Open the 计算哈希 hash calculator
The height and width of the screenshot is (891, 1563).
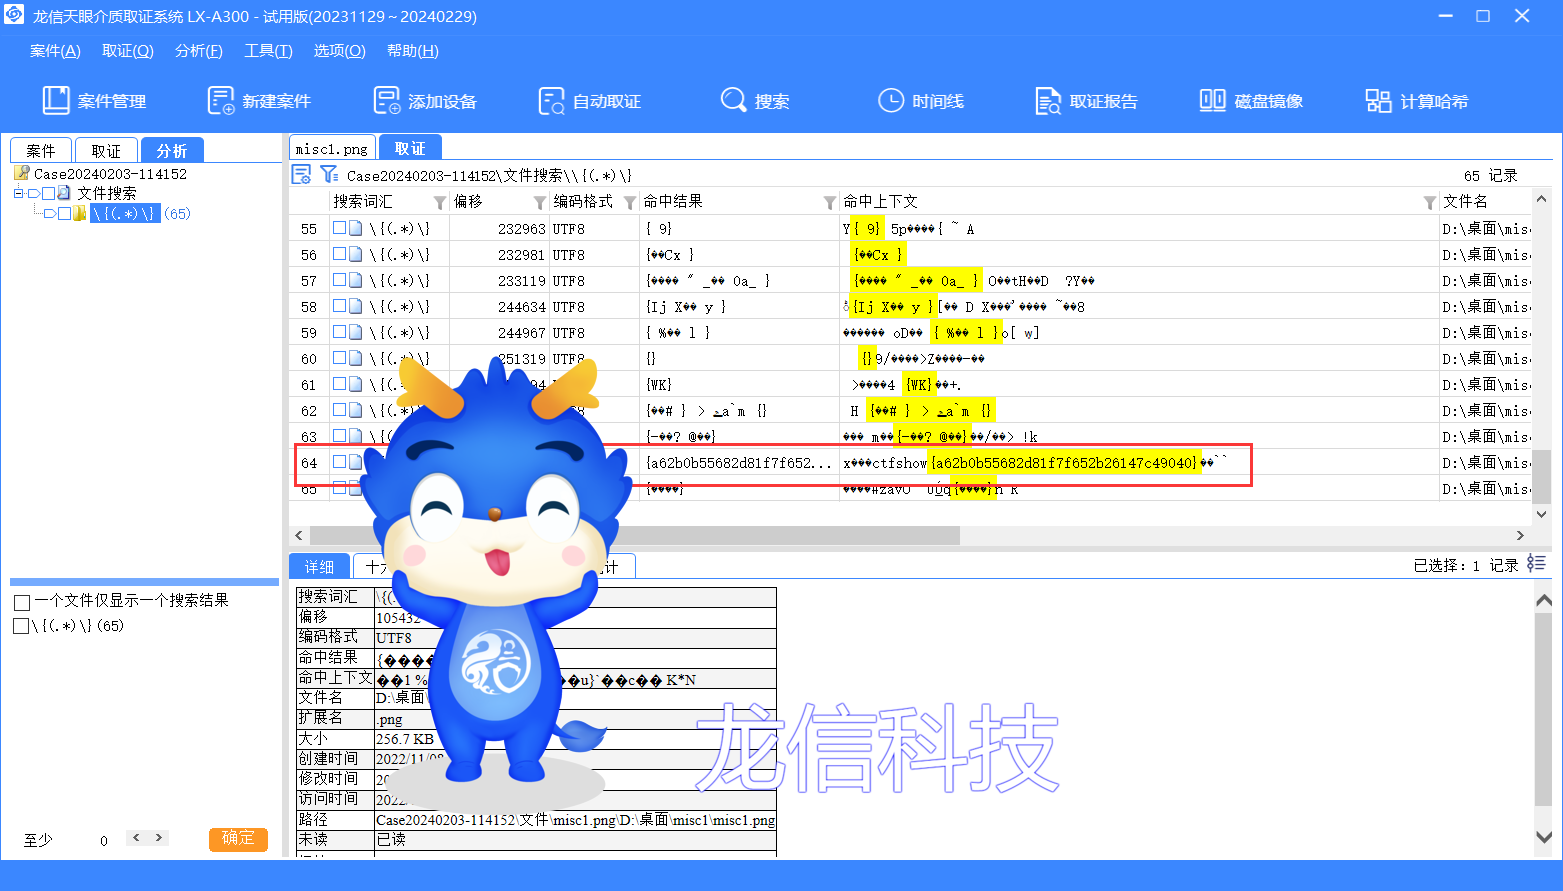tap(1416, 101)
